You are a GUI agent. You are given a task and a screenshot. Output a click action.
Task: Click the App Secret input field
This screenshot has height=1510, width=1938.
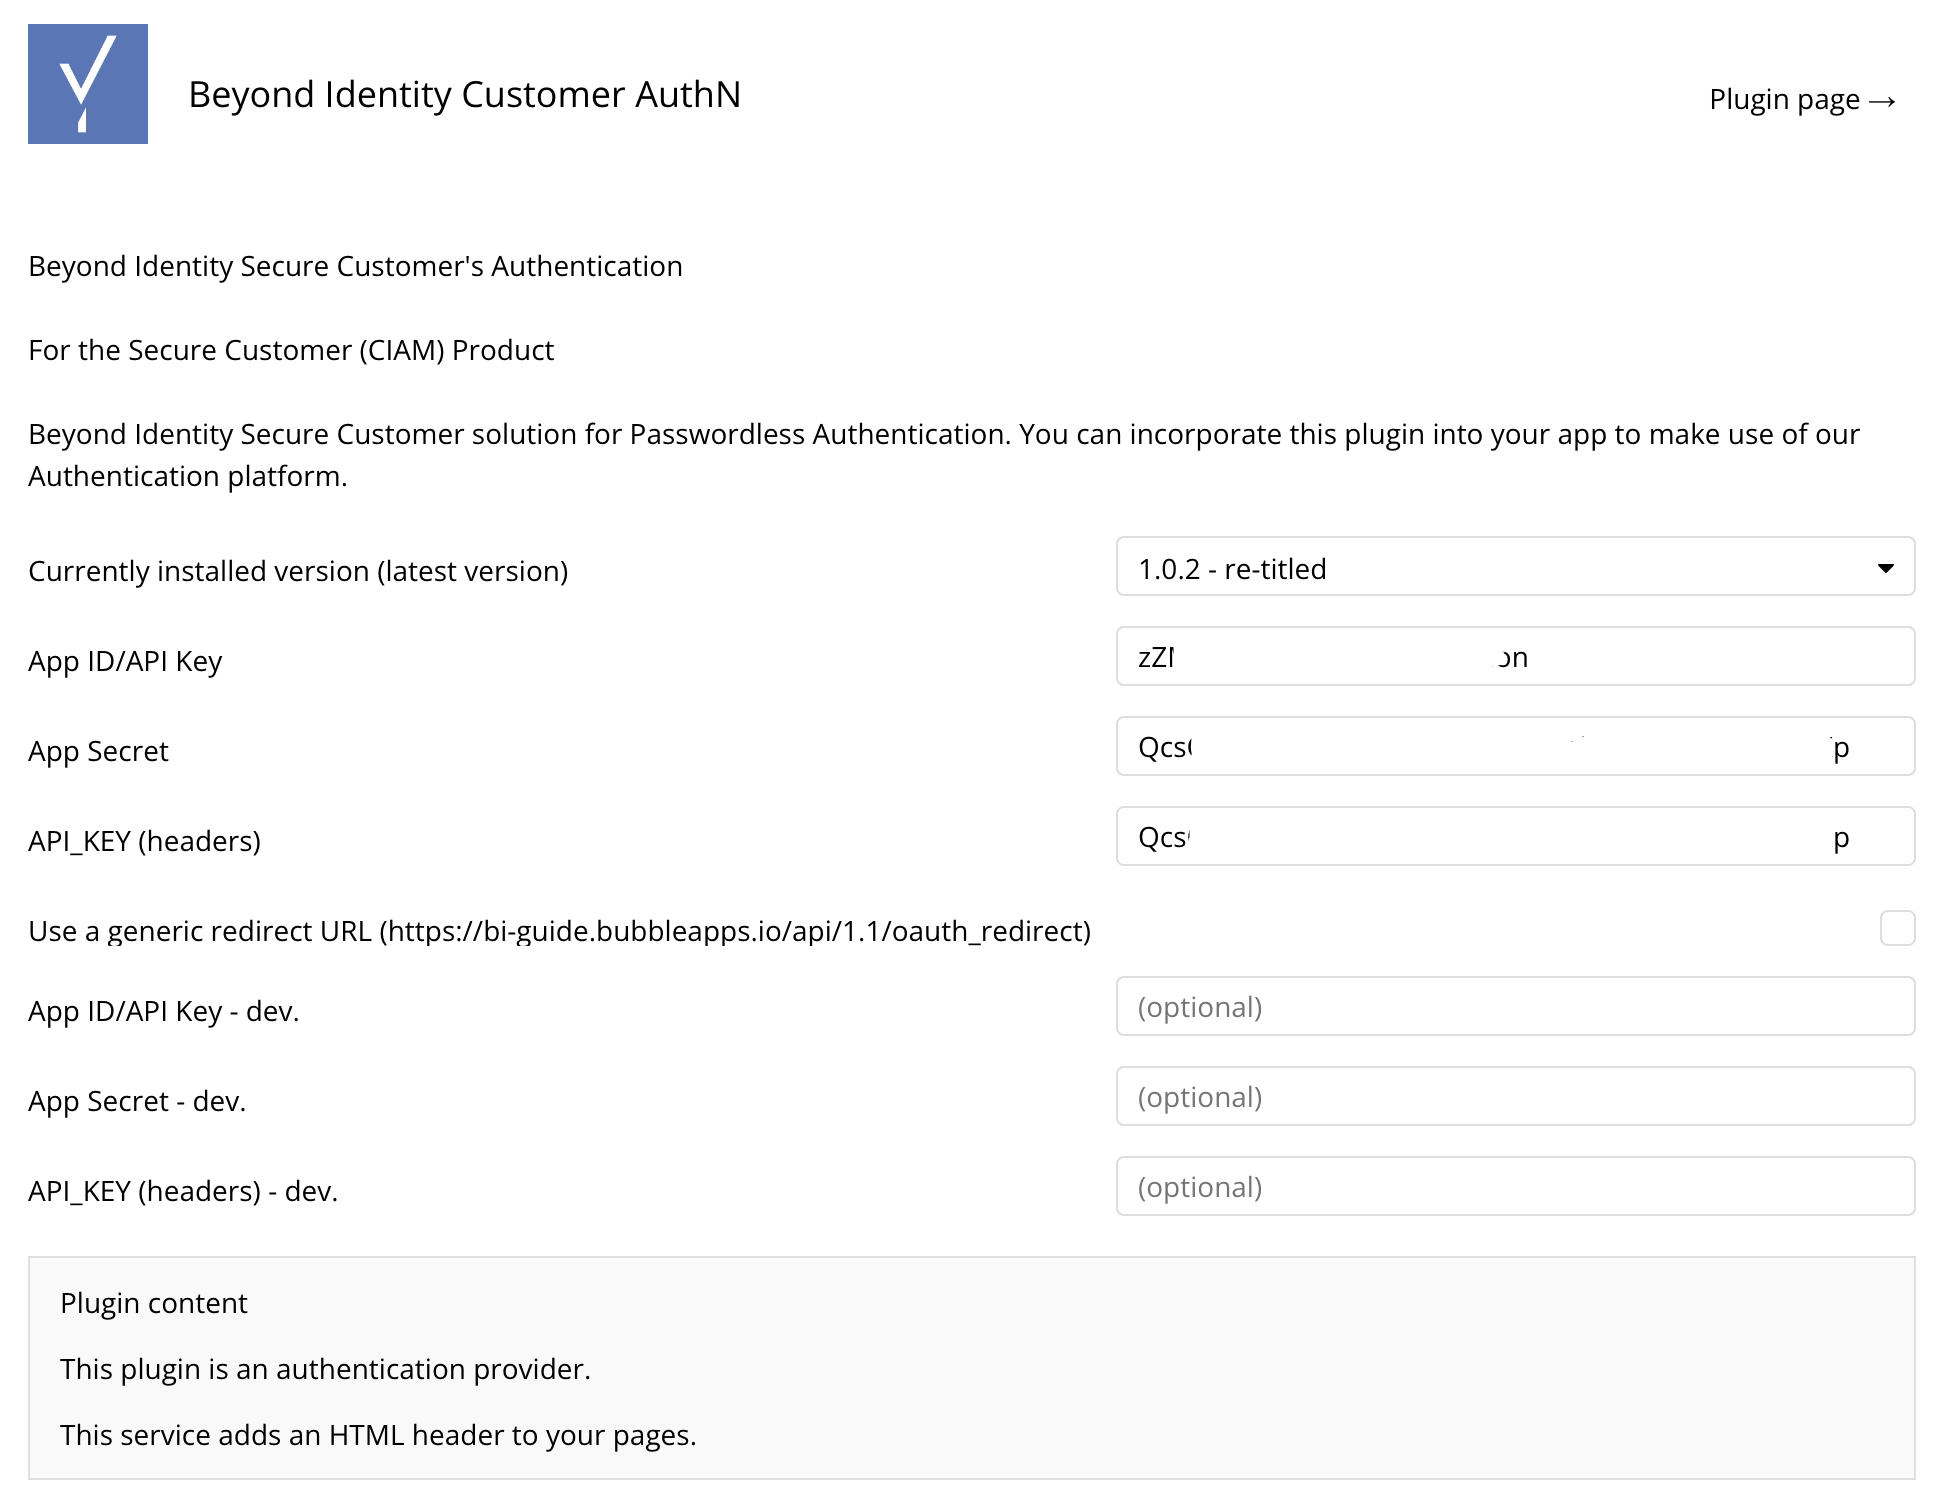pos(1515,747)
